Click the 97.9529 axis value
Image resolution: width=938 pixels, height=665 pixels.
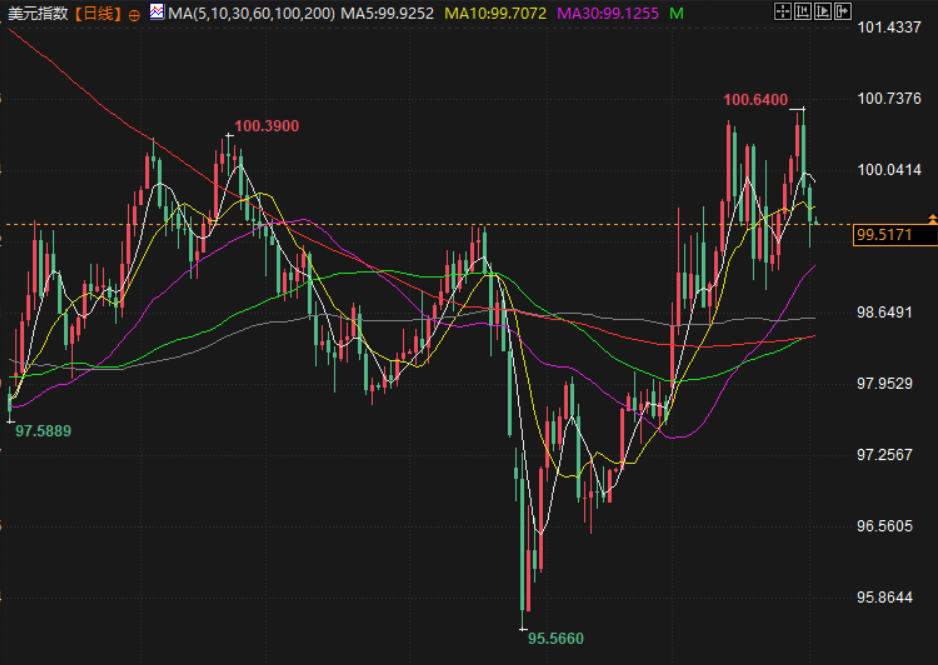pyautogui.click(x=885, y=383)
